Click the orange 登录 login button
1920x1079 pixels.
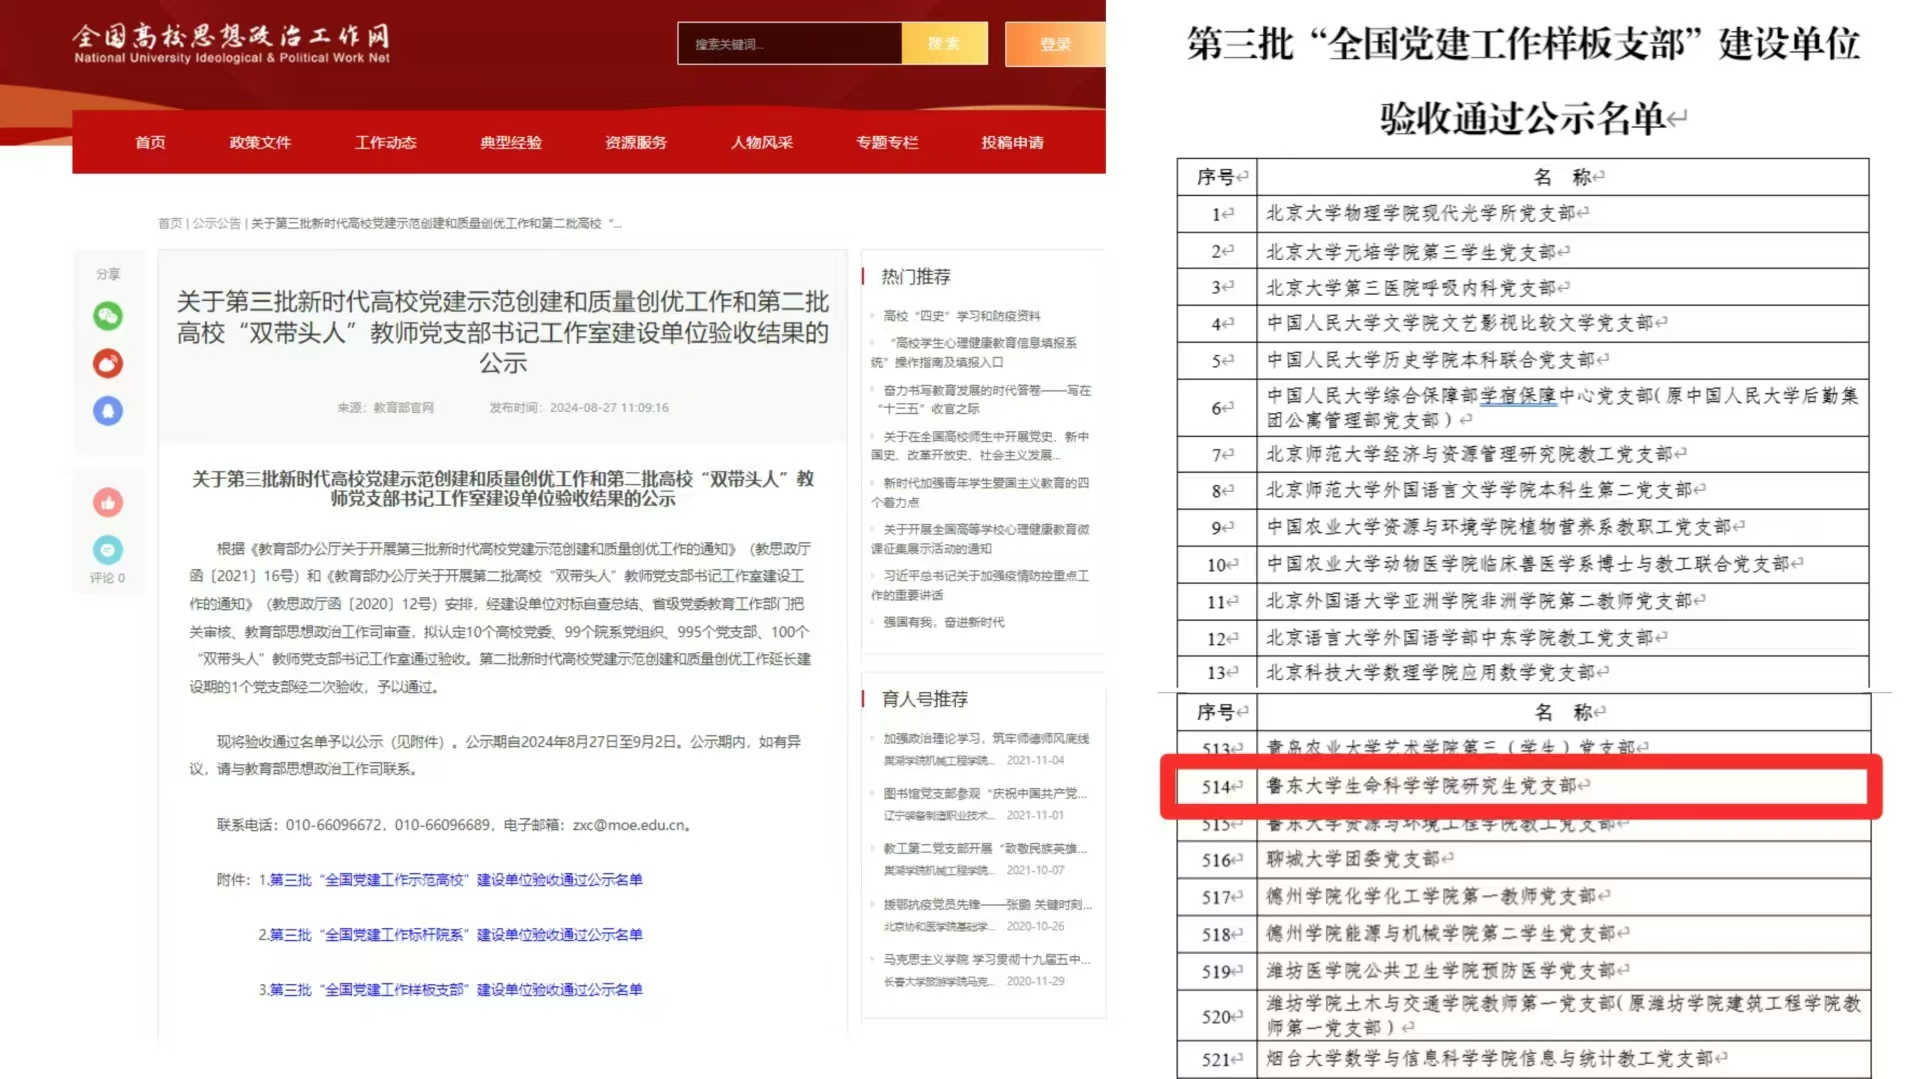pos(1055,44)
